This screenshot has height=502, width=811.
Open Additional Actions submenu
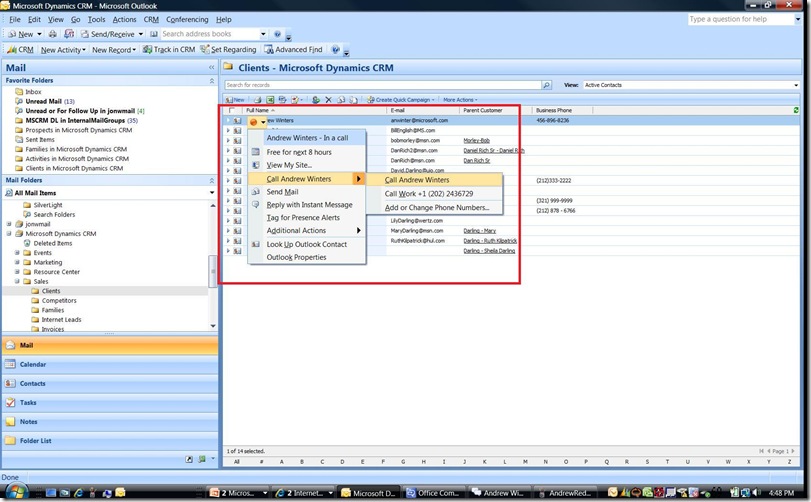pyautogui.click(x=307, y=231)
